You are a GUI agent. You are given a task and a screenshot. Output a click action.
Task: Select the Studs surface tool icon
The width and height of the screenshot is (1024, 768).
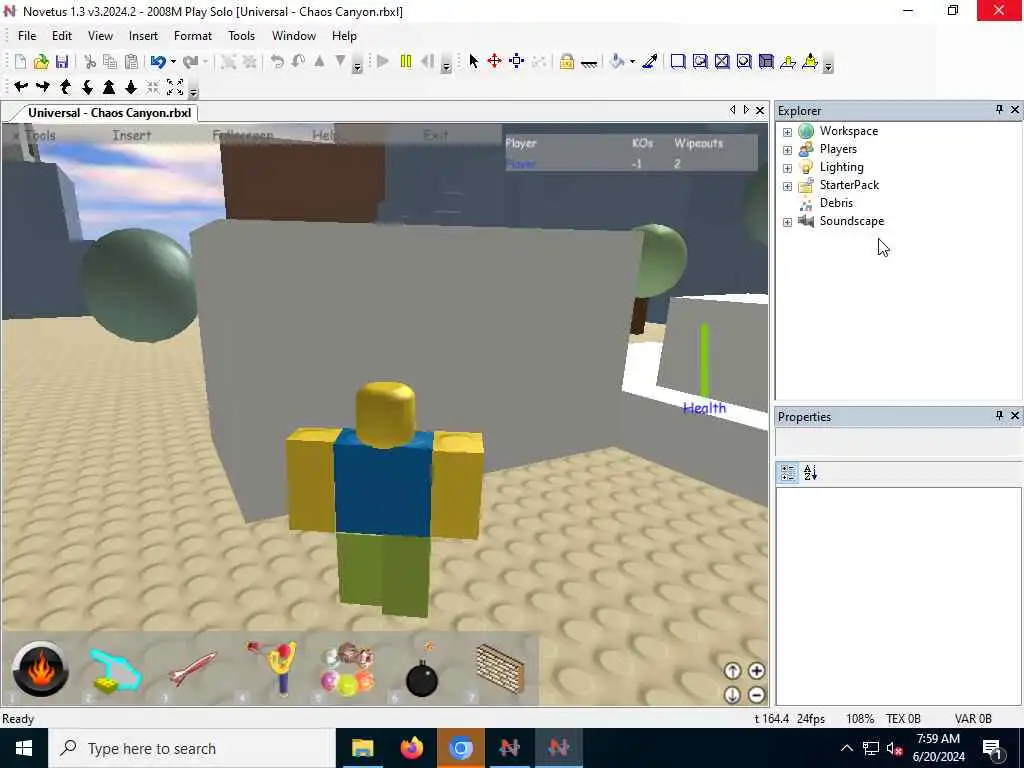[744, 62]
